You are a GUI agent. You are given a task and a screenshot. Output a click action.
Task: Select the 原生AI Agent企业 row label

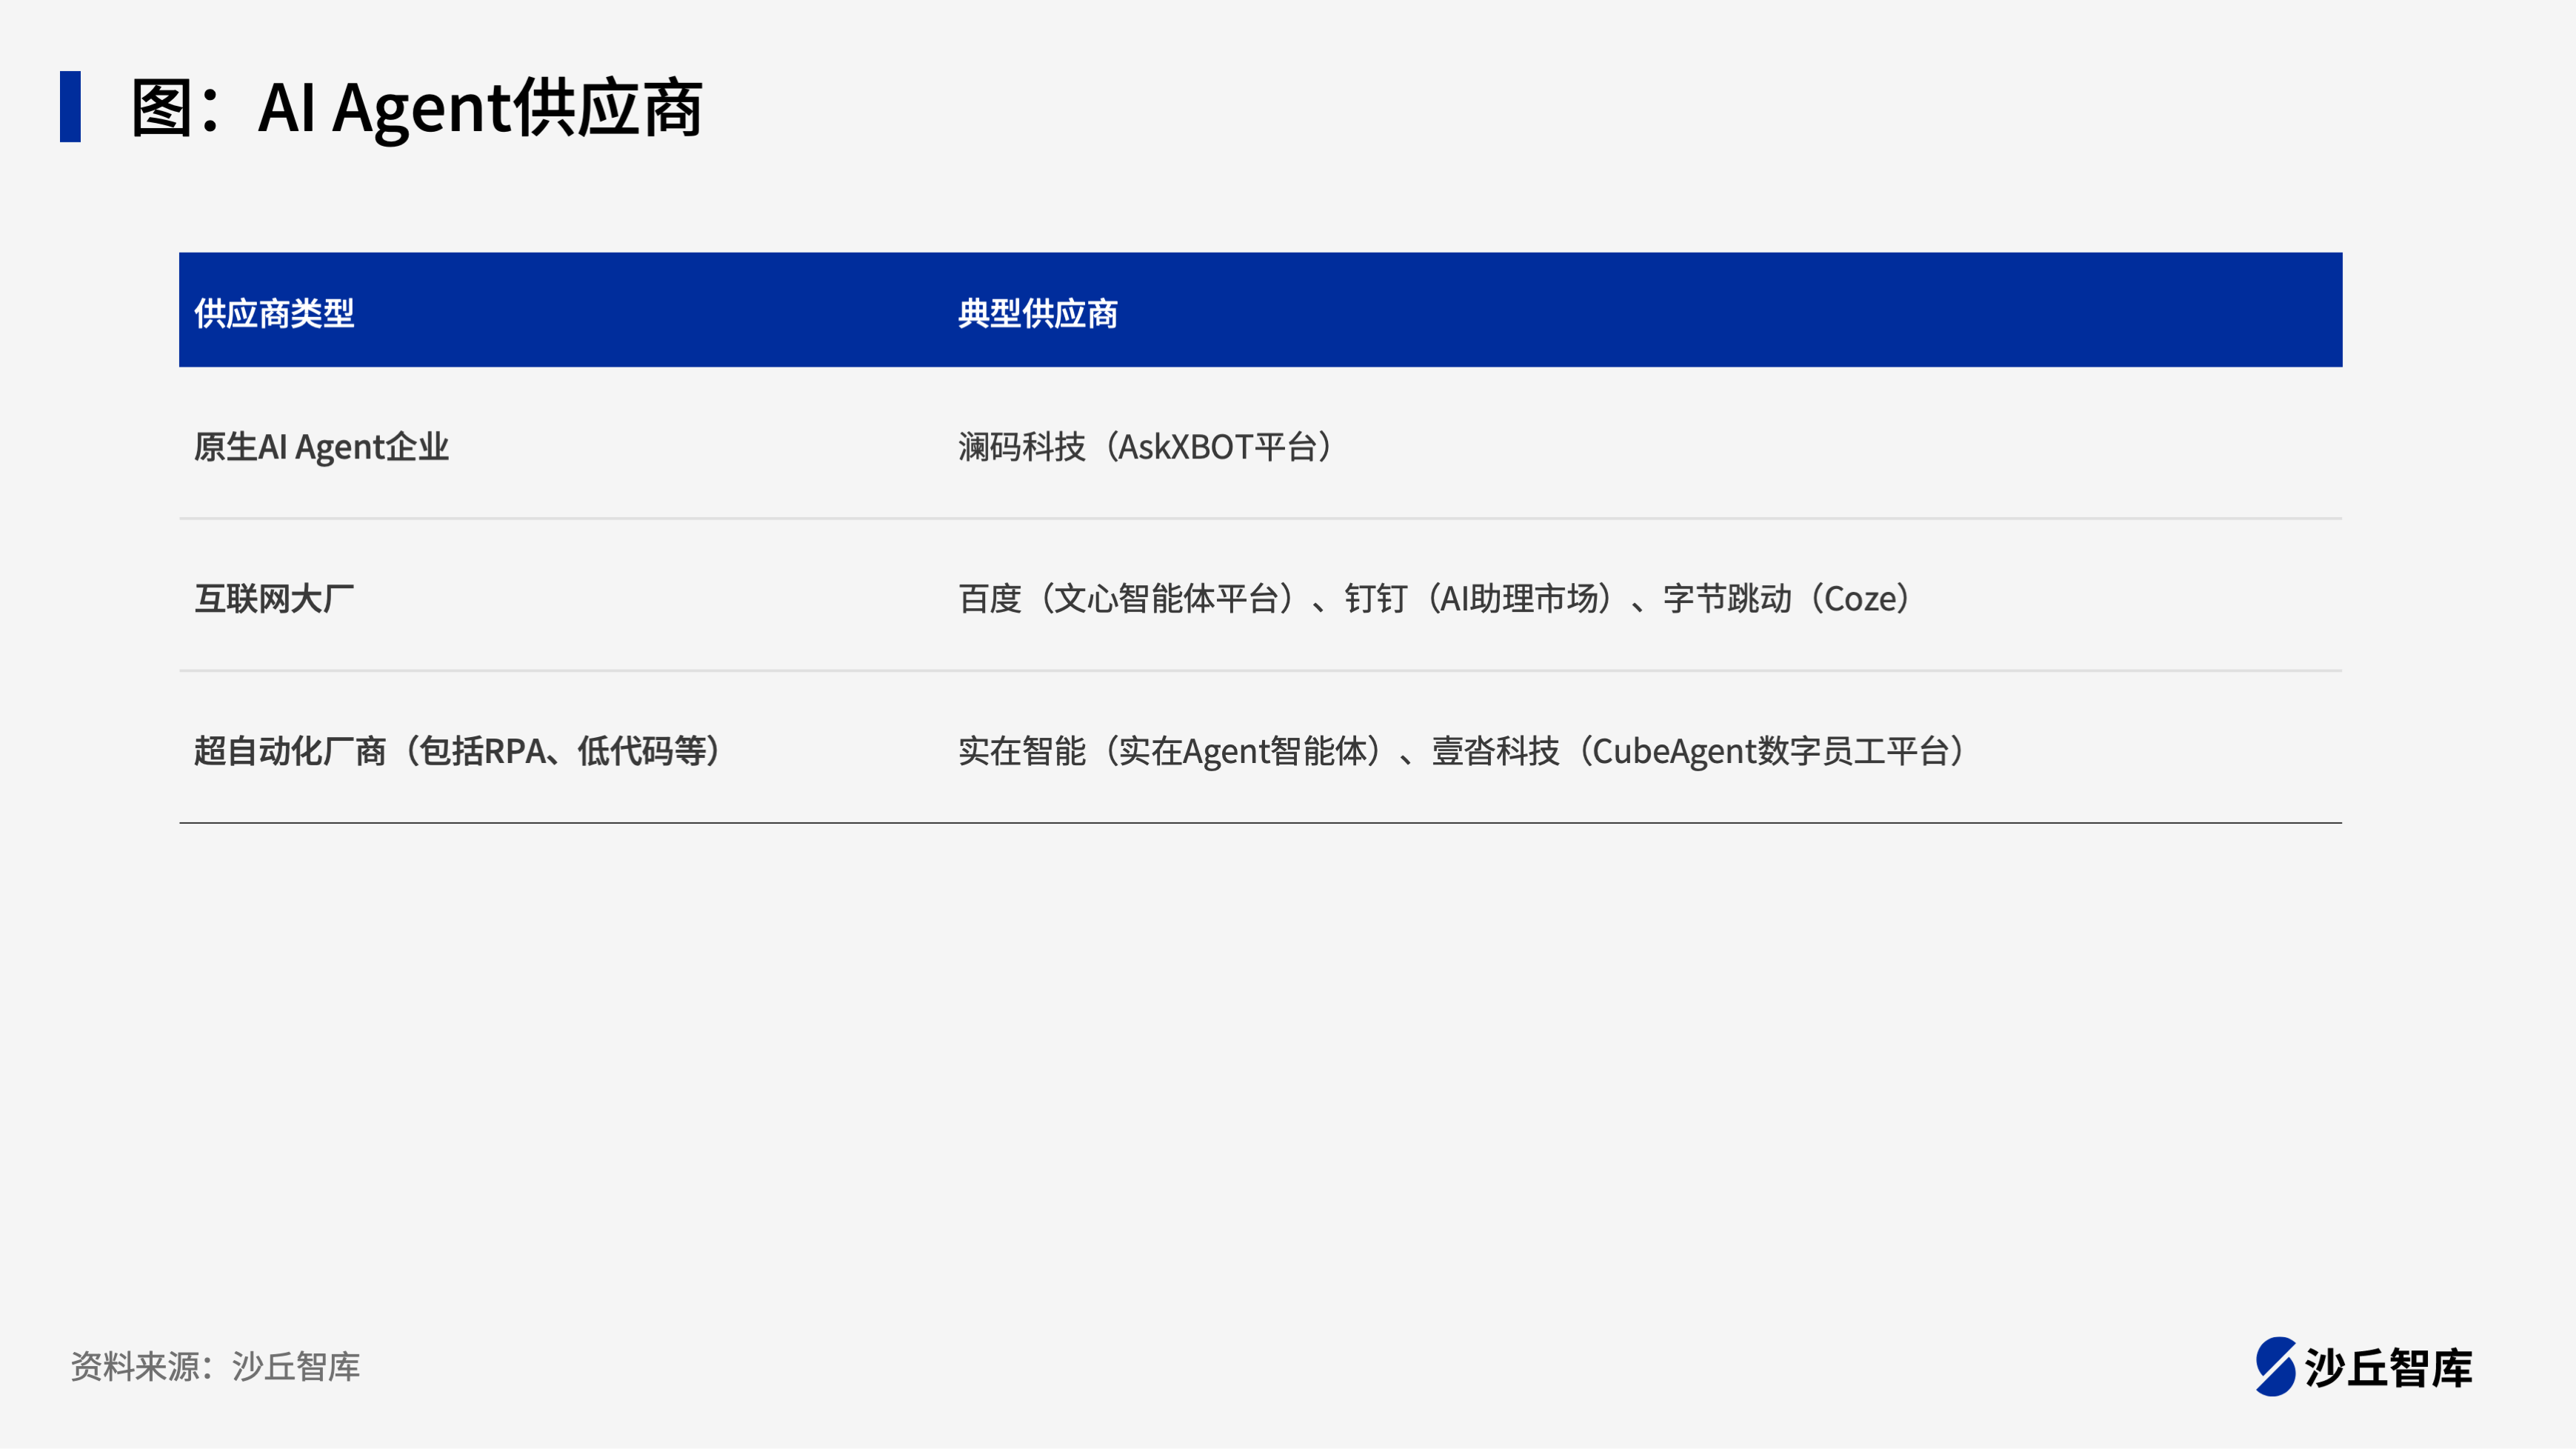(321, 446)
